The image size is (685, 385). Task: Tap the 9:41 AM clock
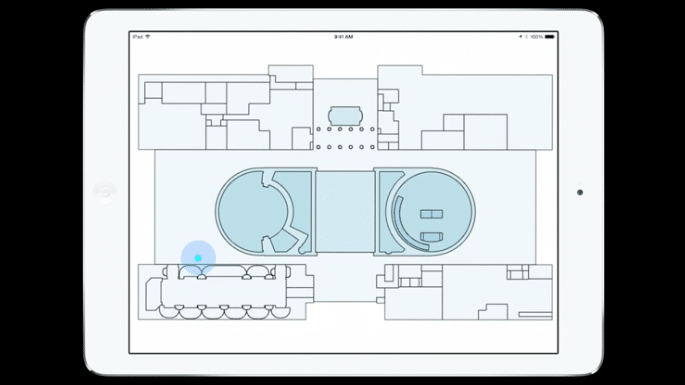[343, 37]
